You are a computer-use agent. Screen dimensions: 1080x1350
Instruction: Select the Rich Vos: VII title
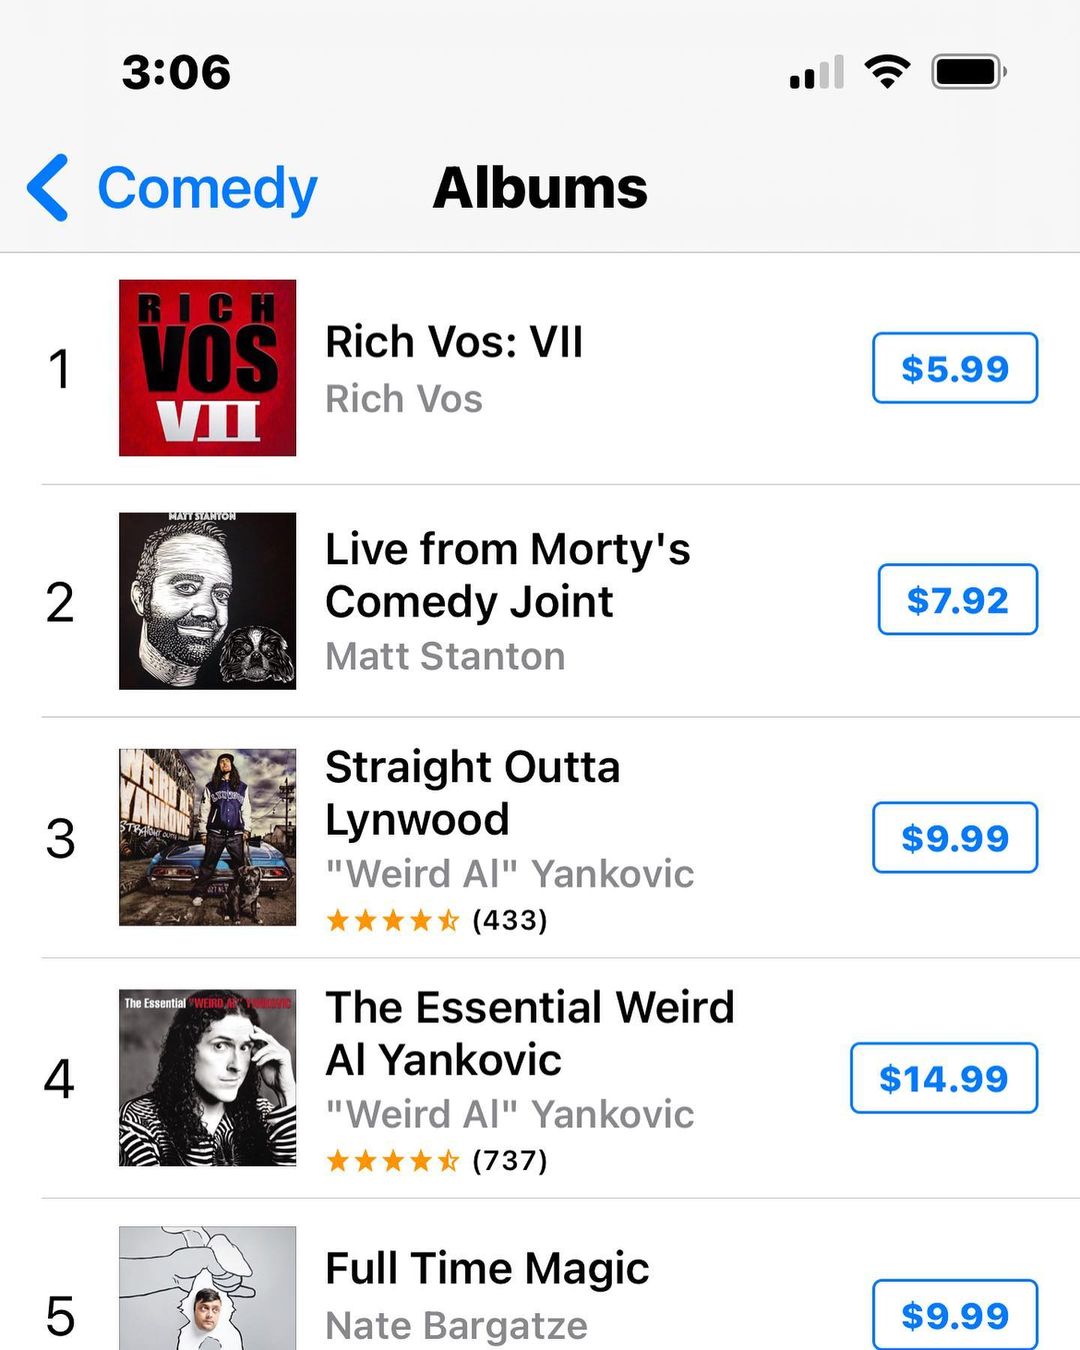pyautogui.click(x=453, y=342)
